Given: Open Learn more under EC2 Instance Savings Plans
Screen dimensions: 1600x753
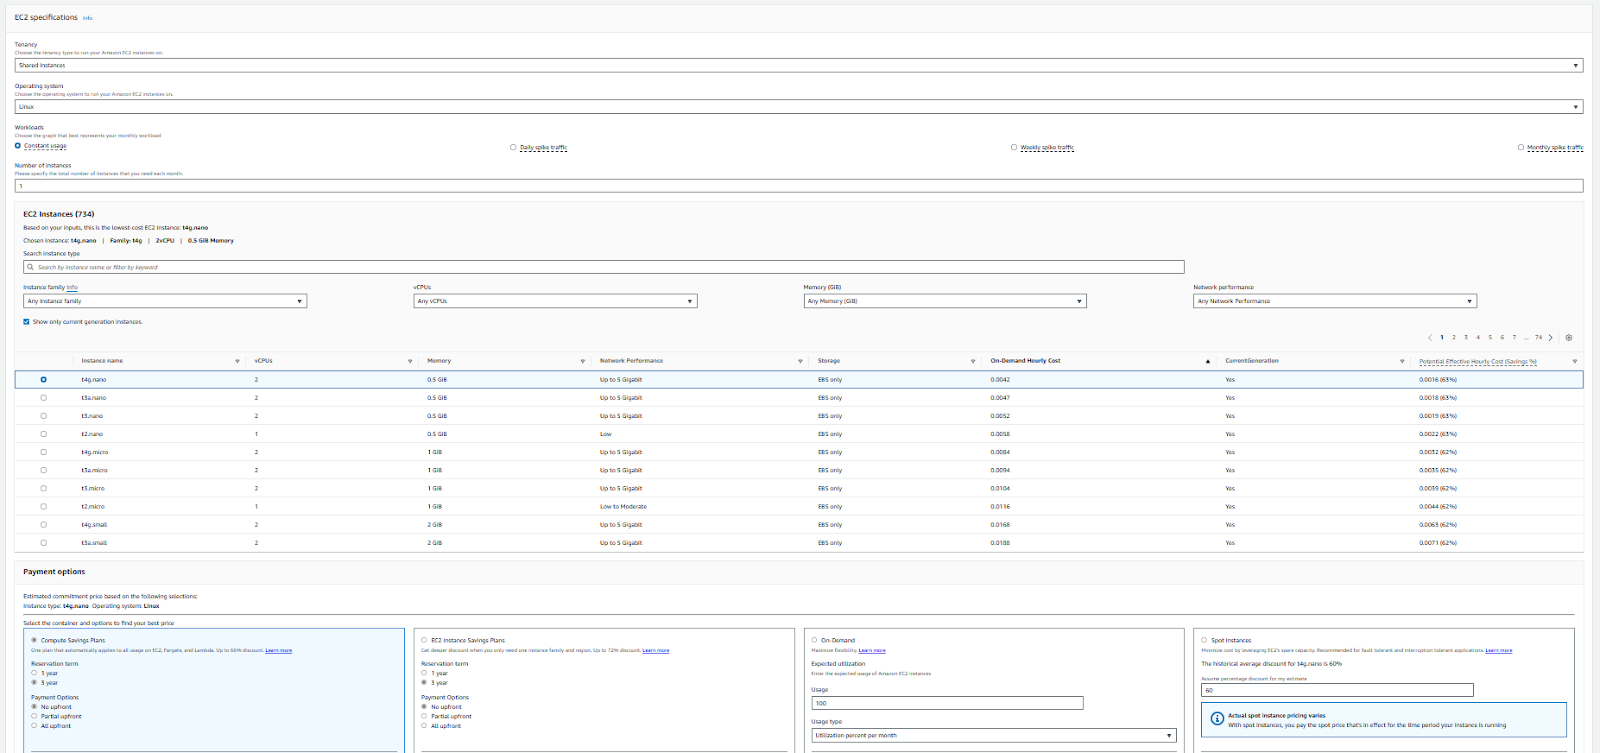Looking at the screenshot, I should [656, 651].
